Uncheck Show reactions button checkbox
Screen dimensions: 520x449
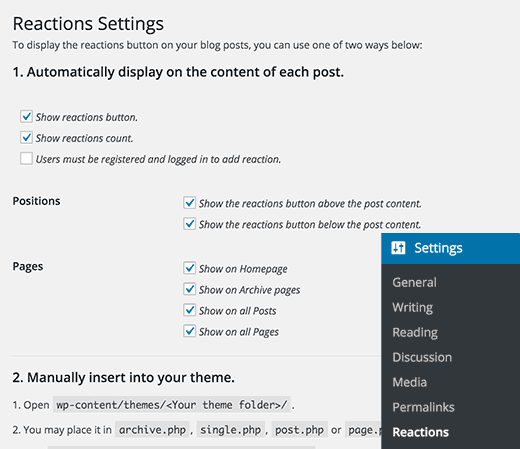[26, 117]
